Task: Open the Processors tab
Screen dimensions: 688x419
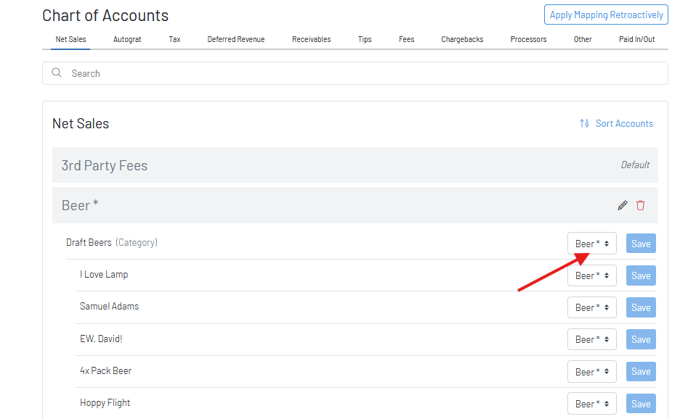Action: click(x=528, y=39)
